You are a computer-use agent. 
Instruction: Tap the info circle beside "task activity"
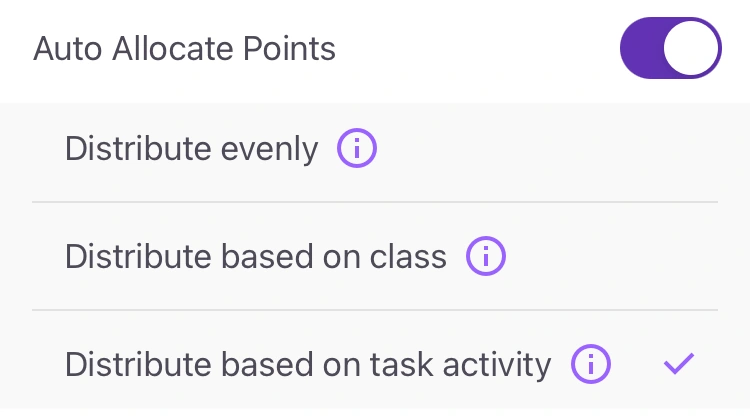click(590, 365)
